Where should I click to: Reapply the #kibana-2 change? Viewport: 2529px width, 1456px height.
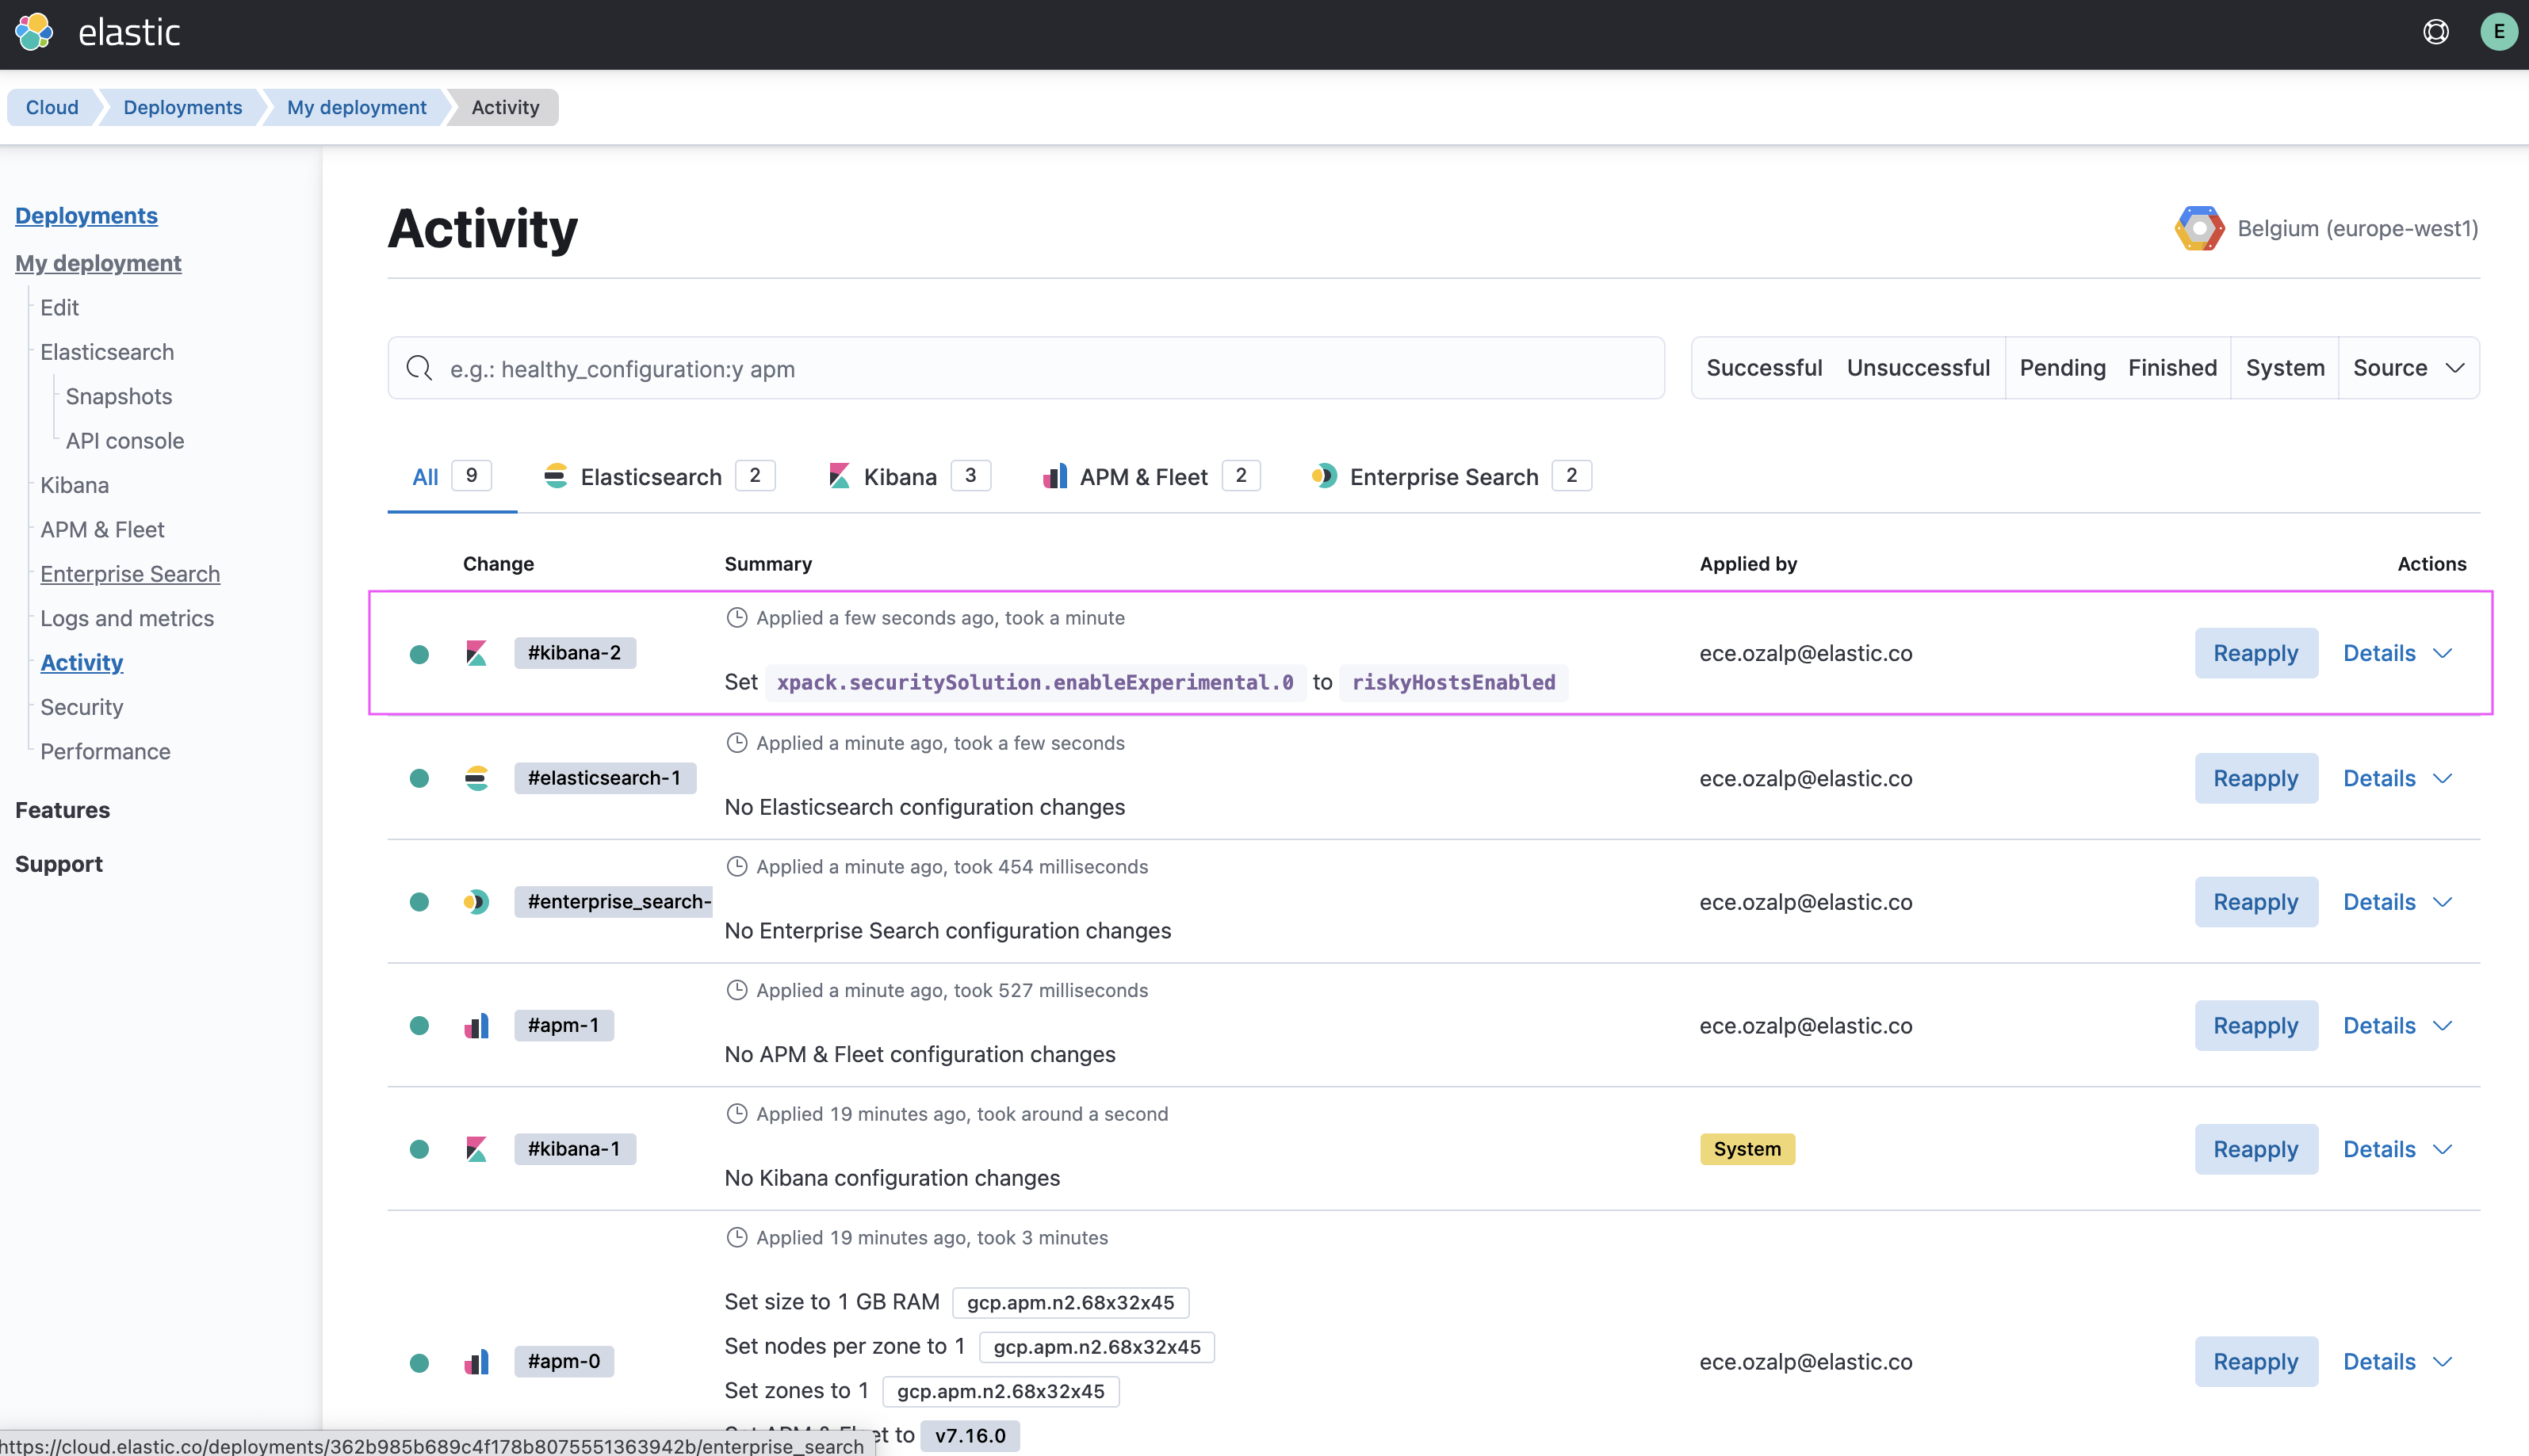pyautogui.click(x=2255, y=653)
